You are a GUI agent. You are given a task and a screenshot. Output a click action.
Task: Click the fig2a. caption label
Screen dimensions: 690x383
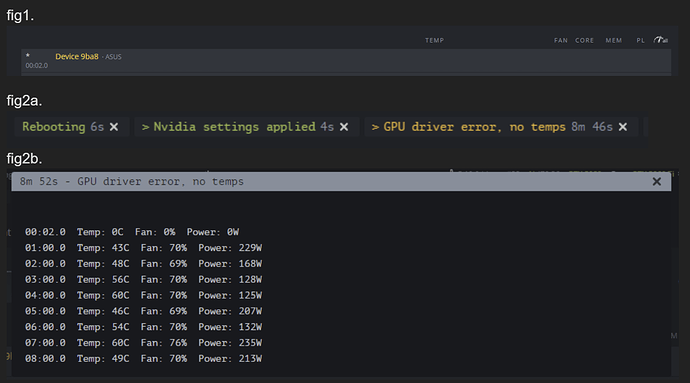[x=24, y=101]
